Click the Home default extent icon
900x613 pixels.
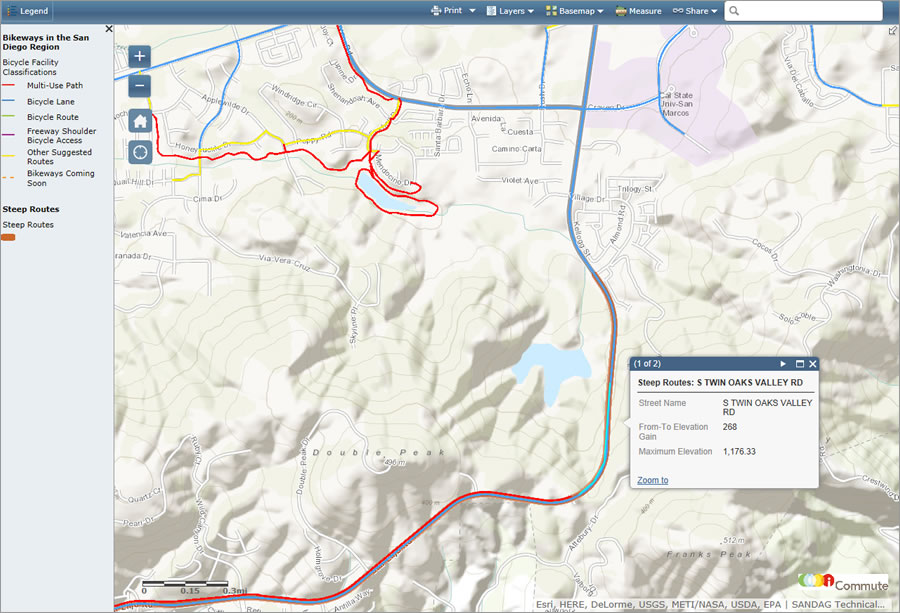click(139, 120)
